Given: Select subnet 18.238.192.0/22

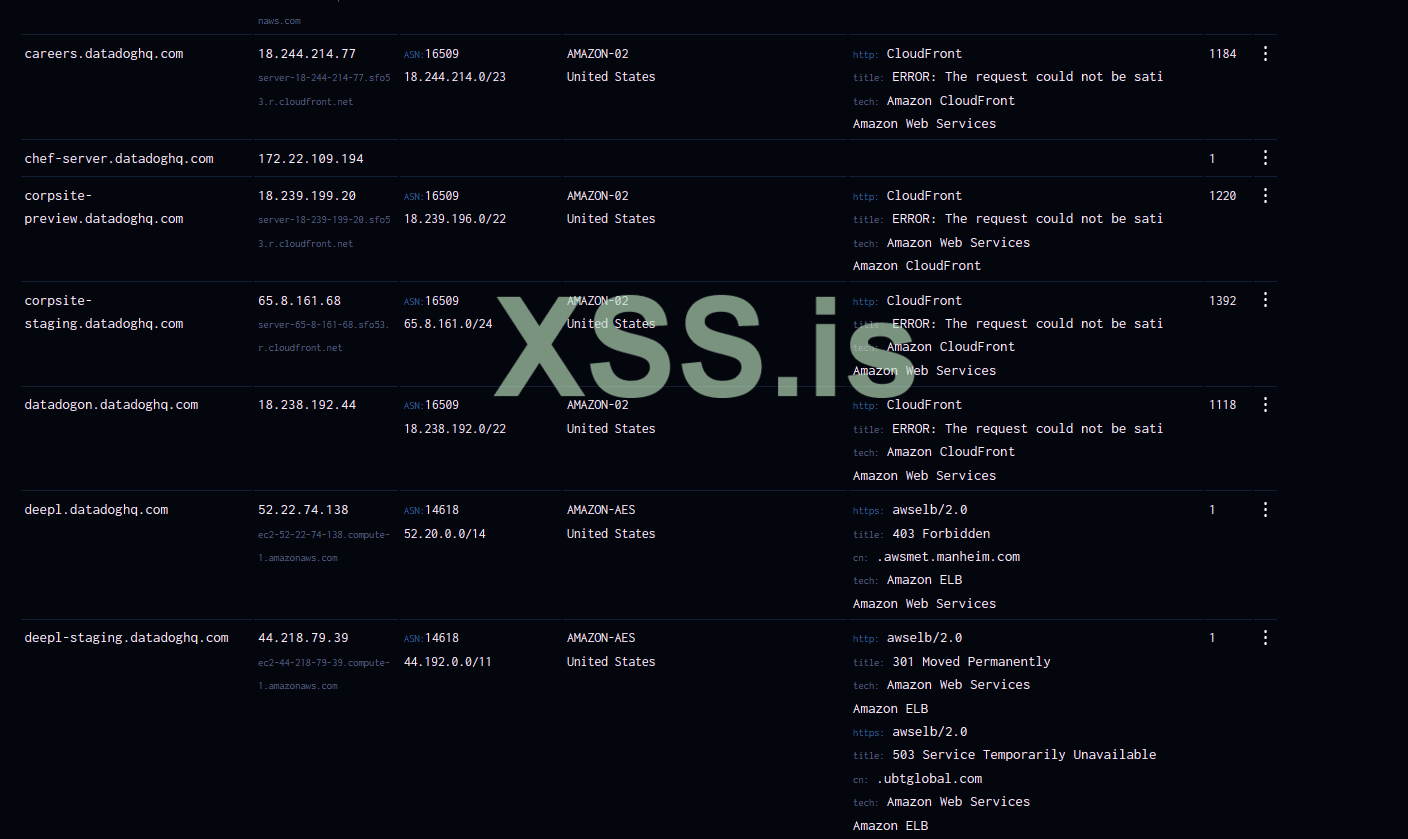Looking at the screenshot, I should (455, 429).
